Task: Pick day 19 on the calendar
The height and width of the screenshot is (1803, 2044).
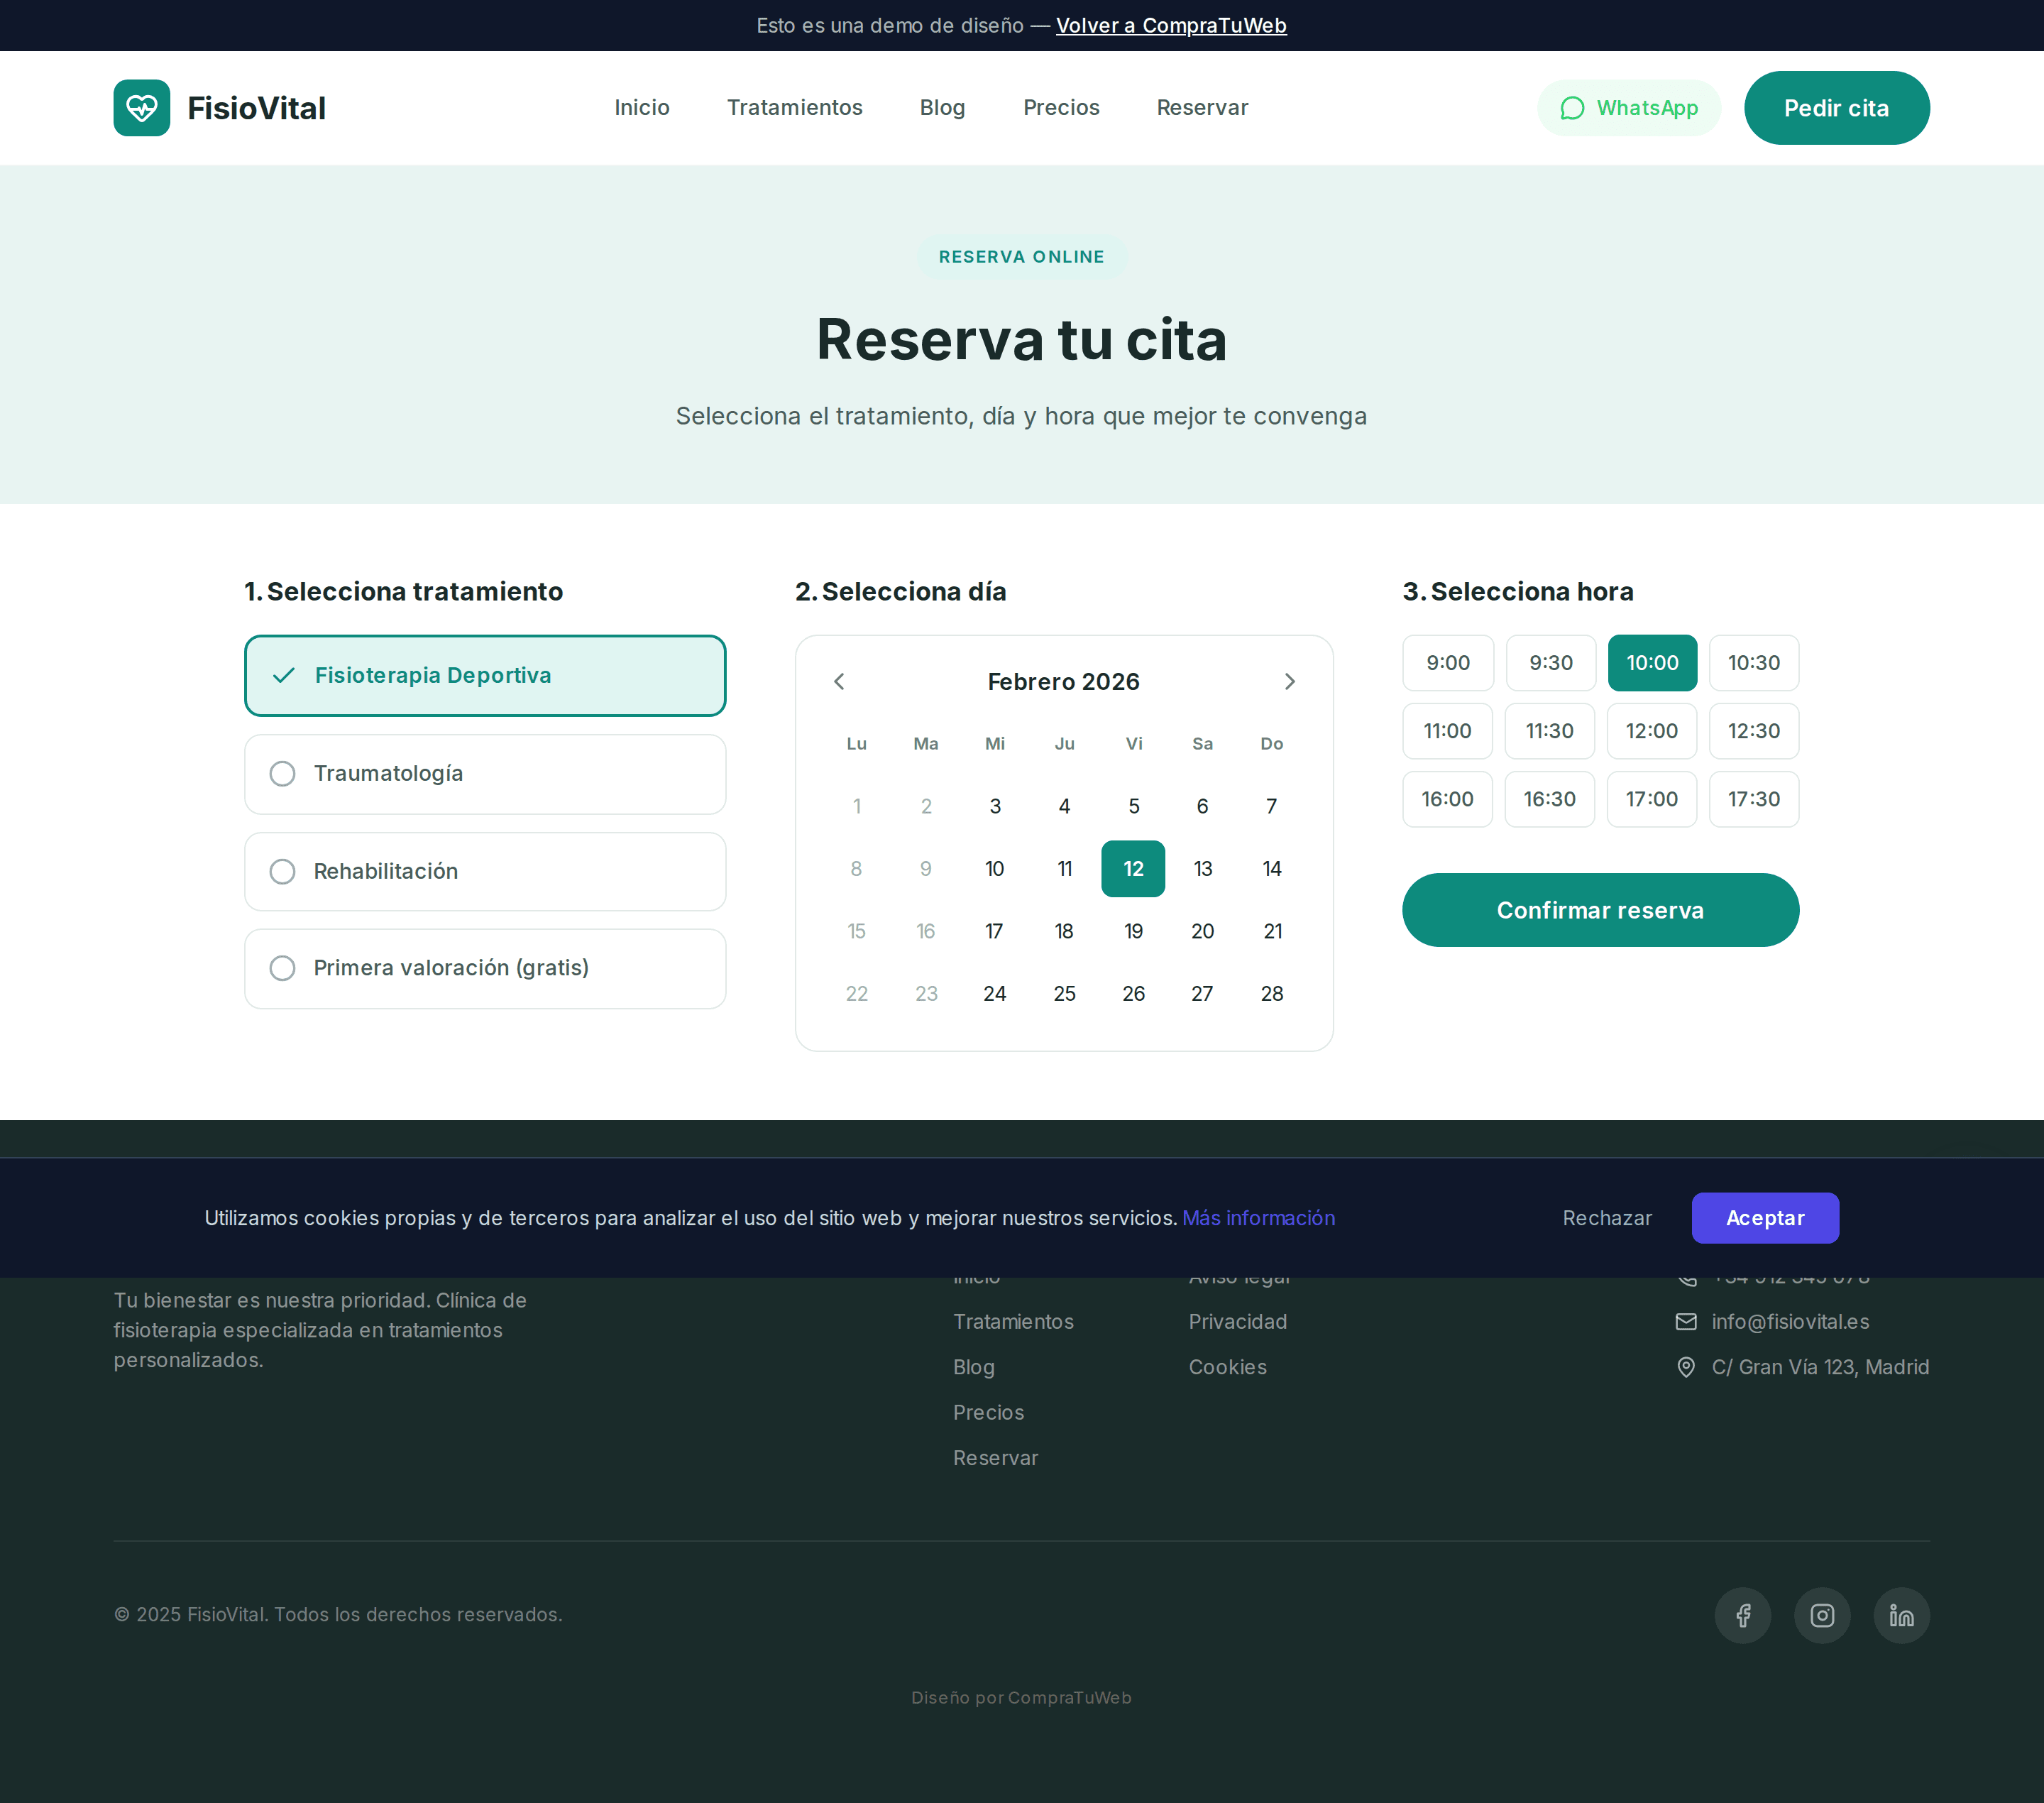Action: [x=1133, y=931]
